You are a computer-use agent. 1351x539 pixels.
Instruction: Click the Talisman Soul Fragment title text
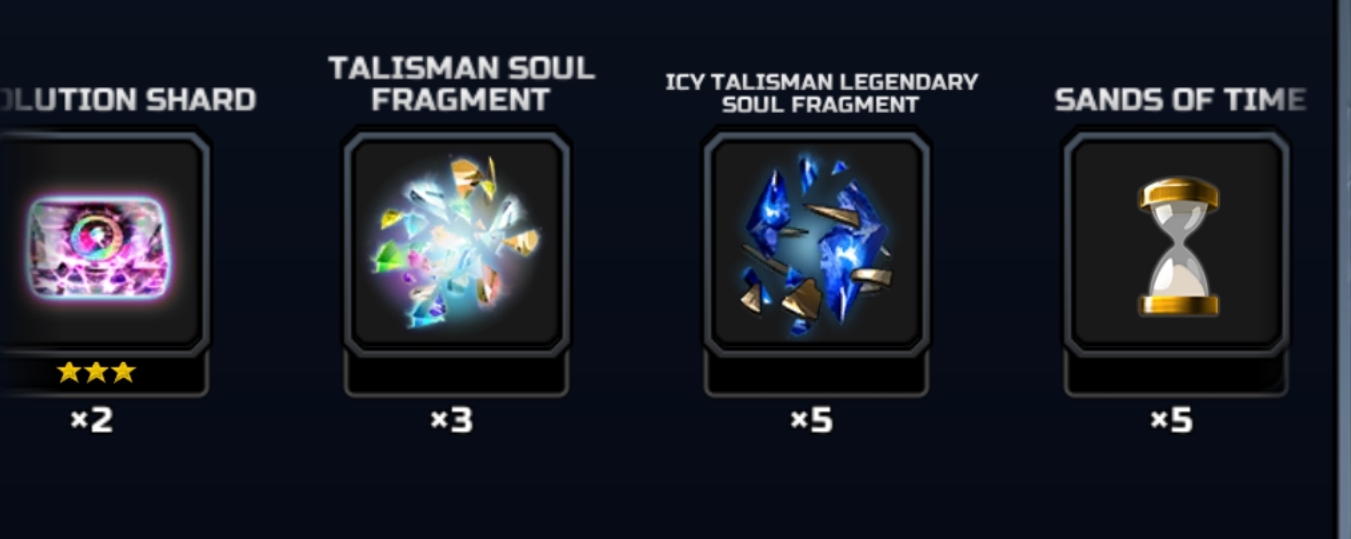click(461, 84)
